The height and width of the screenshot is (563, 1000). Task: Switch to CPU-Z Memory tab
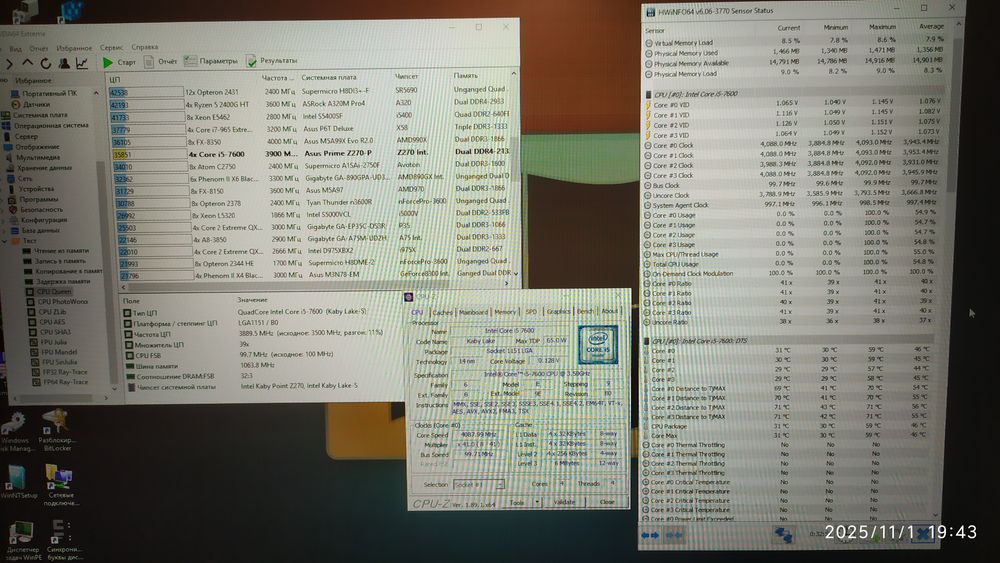coord(505,312)
